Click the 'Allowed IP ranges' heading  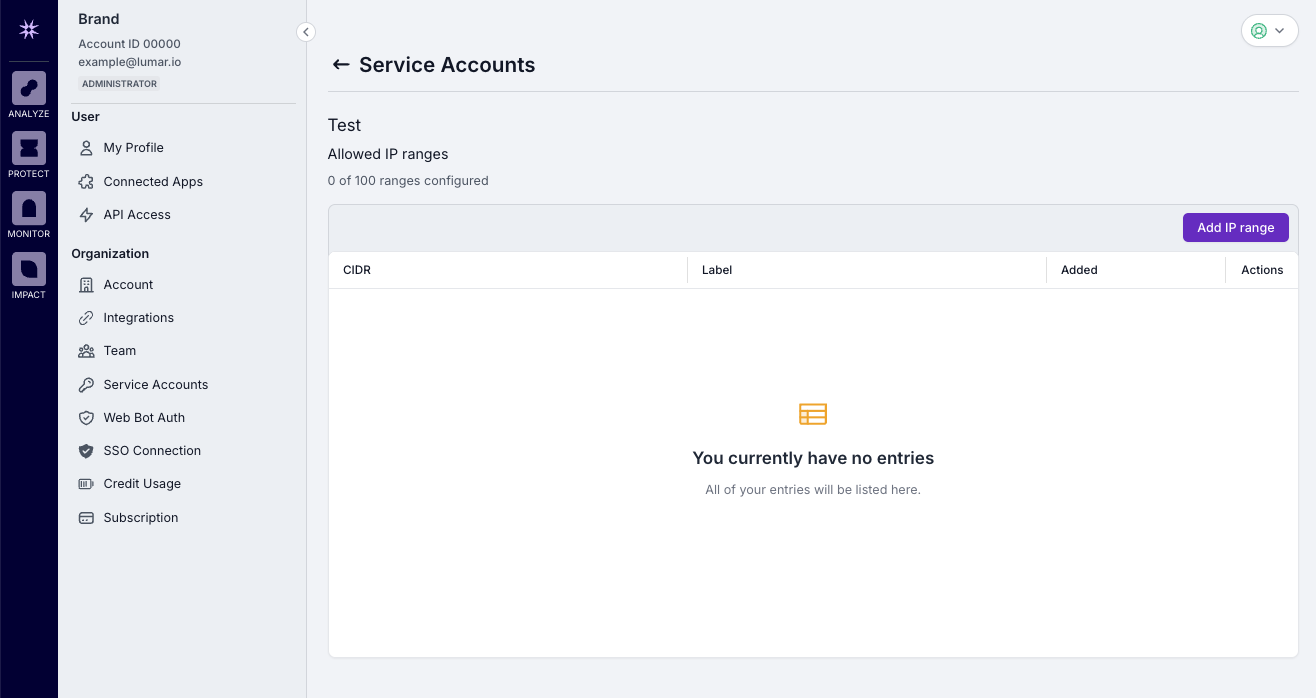tap(388, 154)
